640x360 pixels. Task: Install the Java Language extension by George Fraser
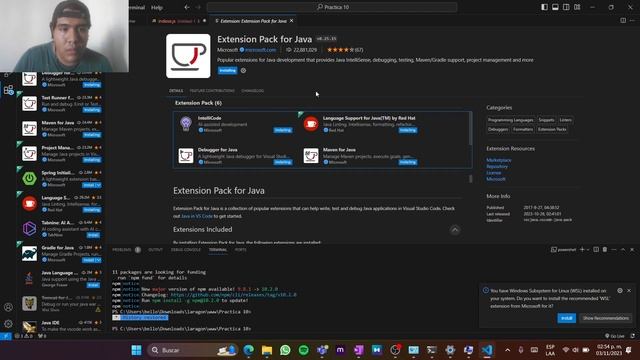click(x=93, y=285)
